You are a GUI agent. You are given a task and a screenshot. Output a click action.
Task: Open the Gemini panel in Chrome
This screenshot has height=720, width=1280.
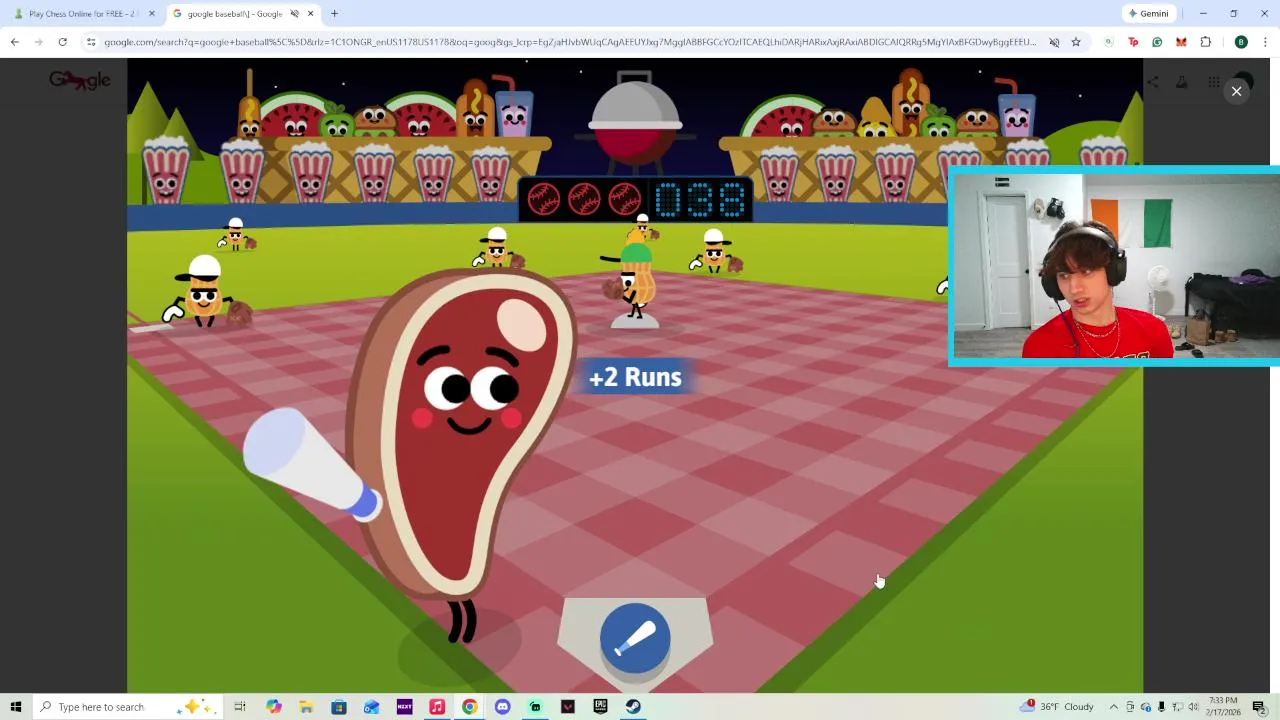click(1148, 14)
